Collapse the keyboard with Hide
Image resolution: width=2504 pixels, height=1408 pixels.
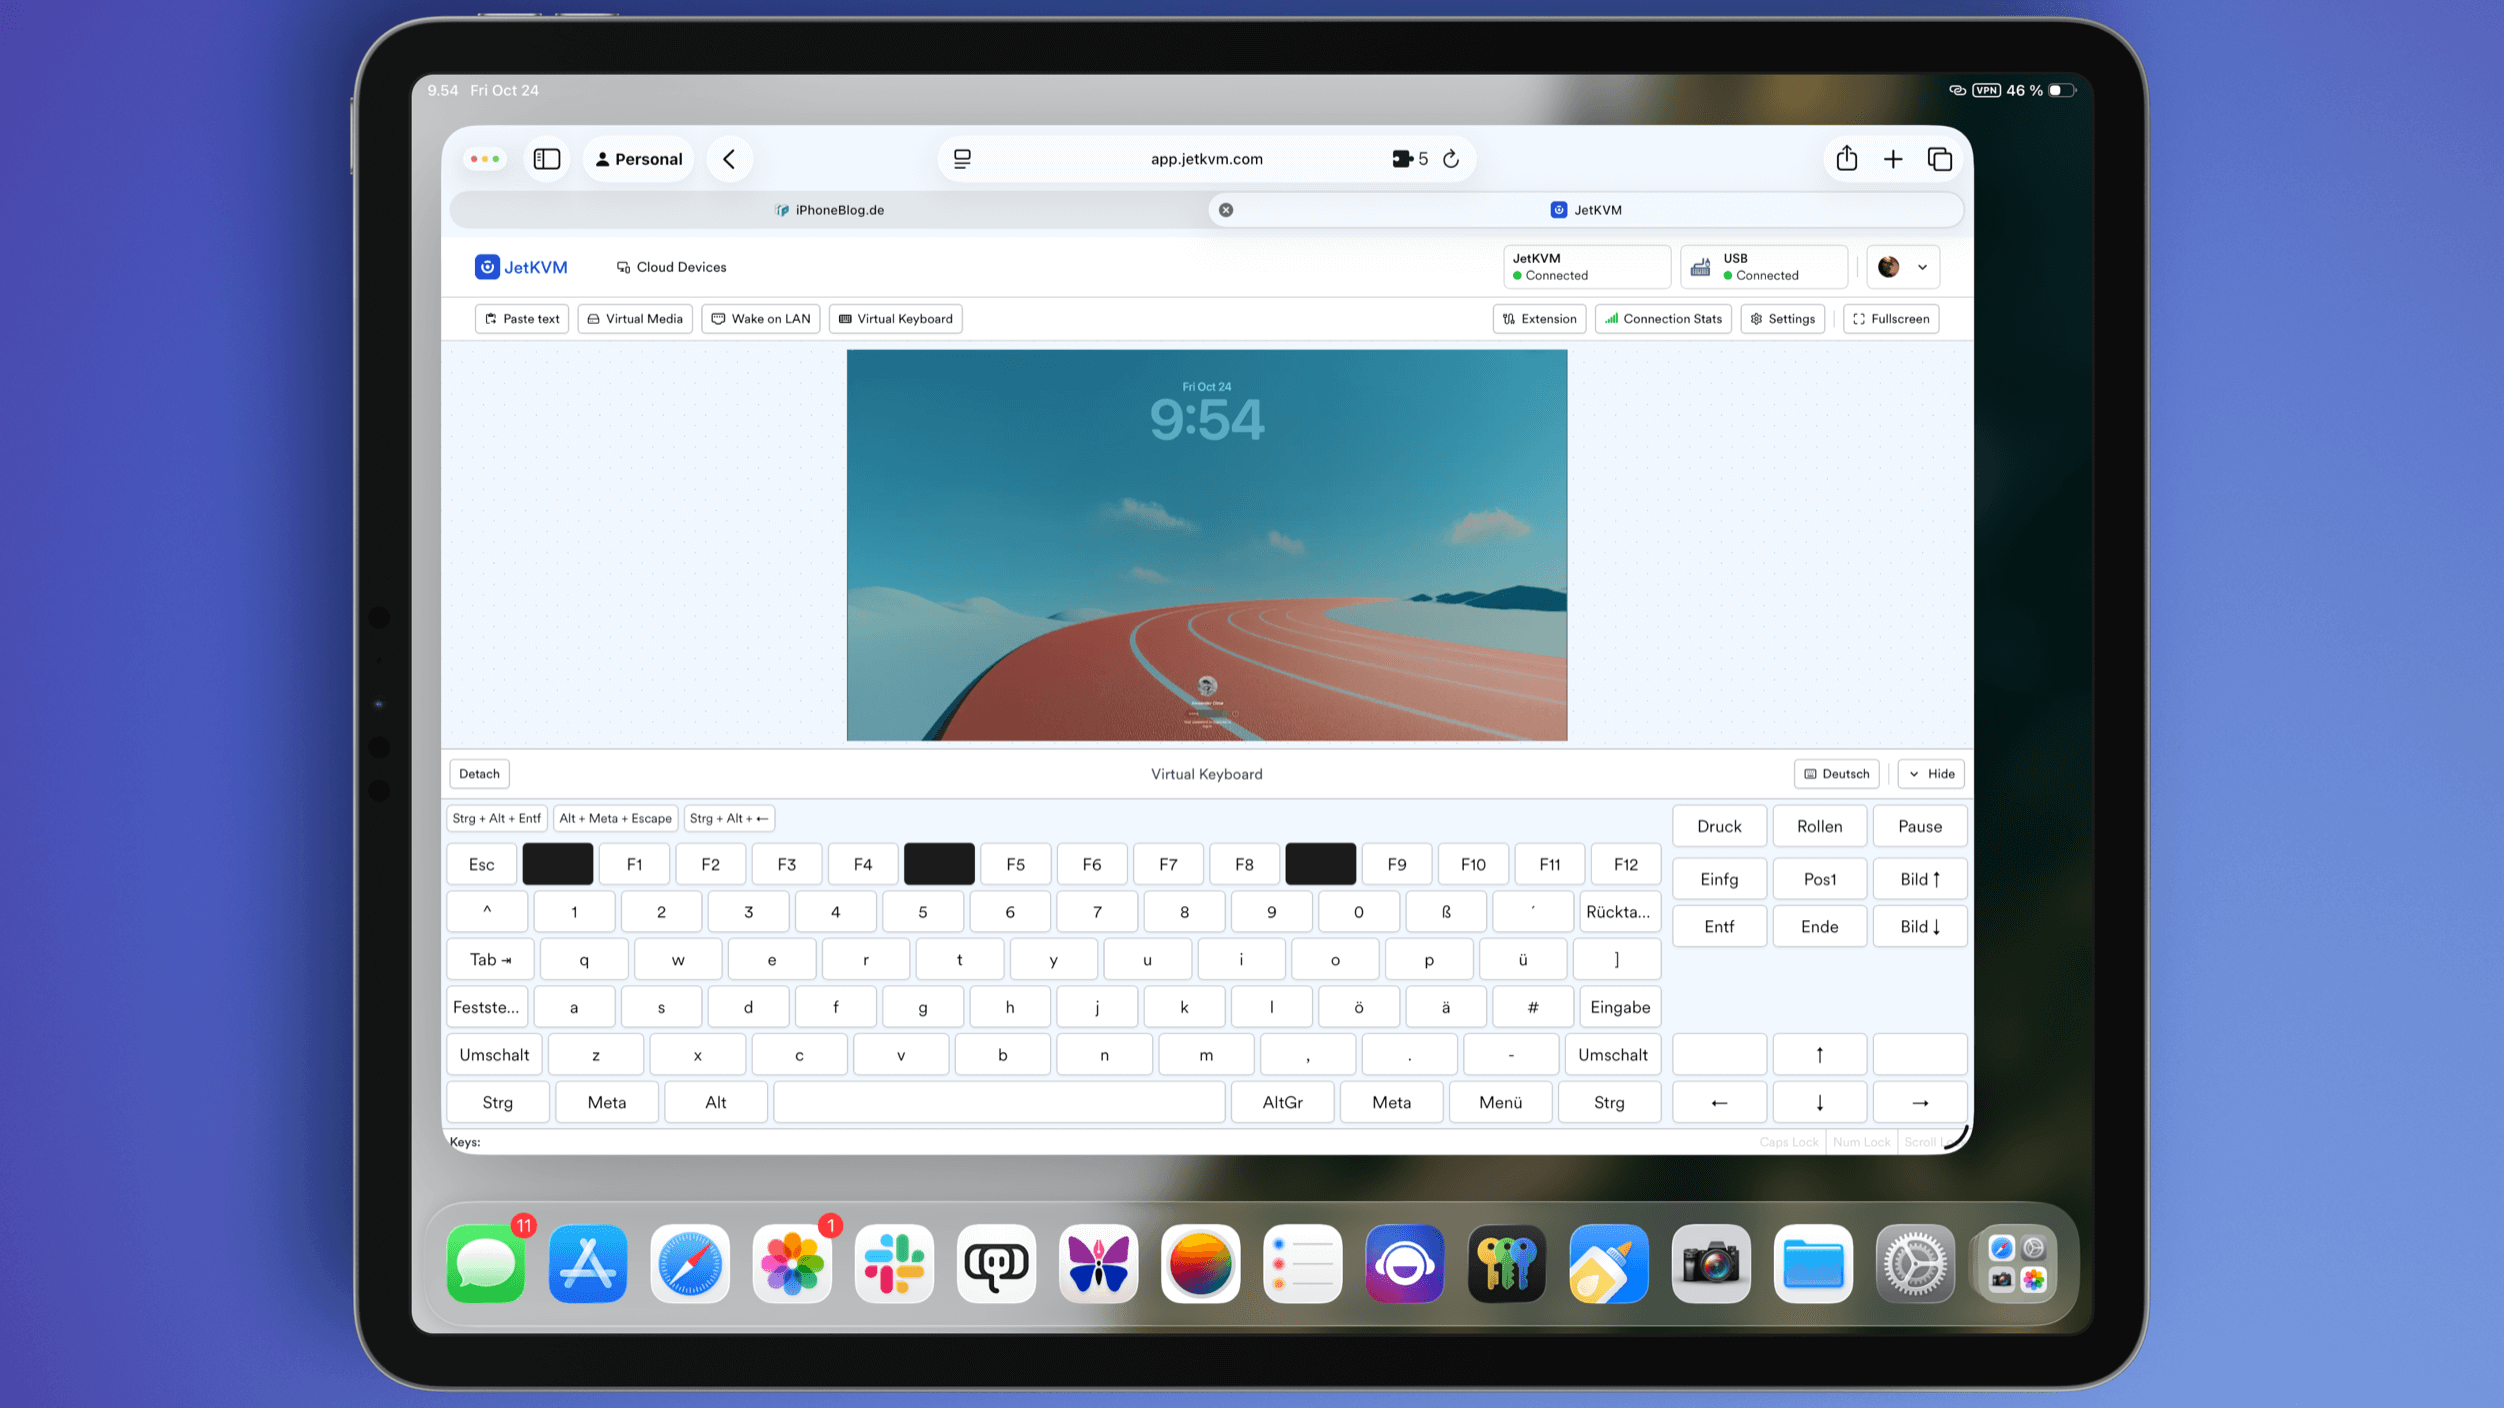(x=1931, y=774)
